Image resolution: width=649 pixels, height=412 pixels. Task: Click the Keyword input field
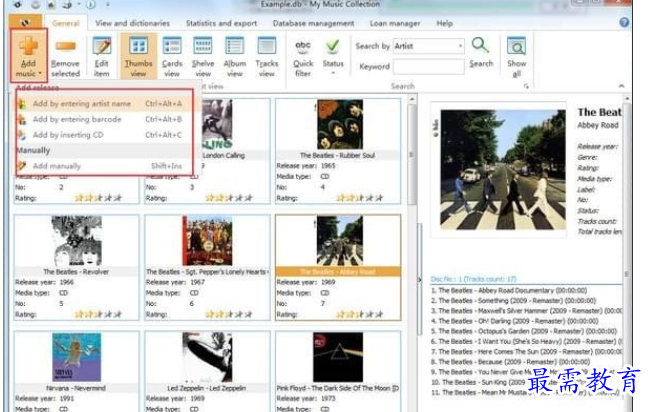pos(428,66)
